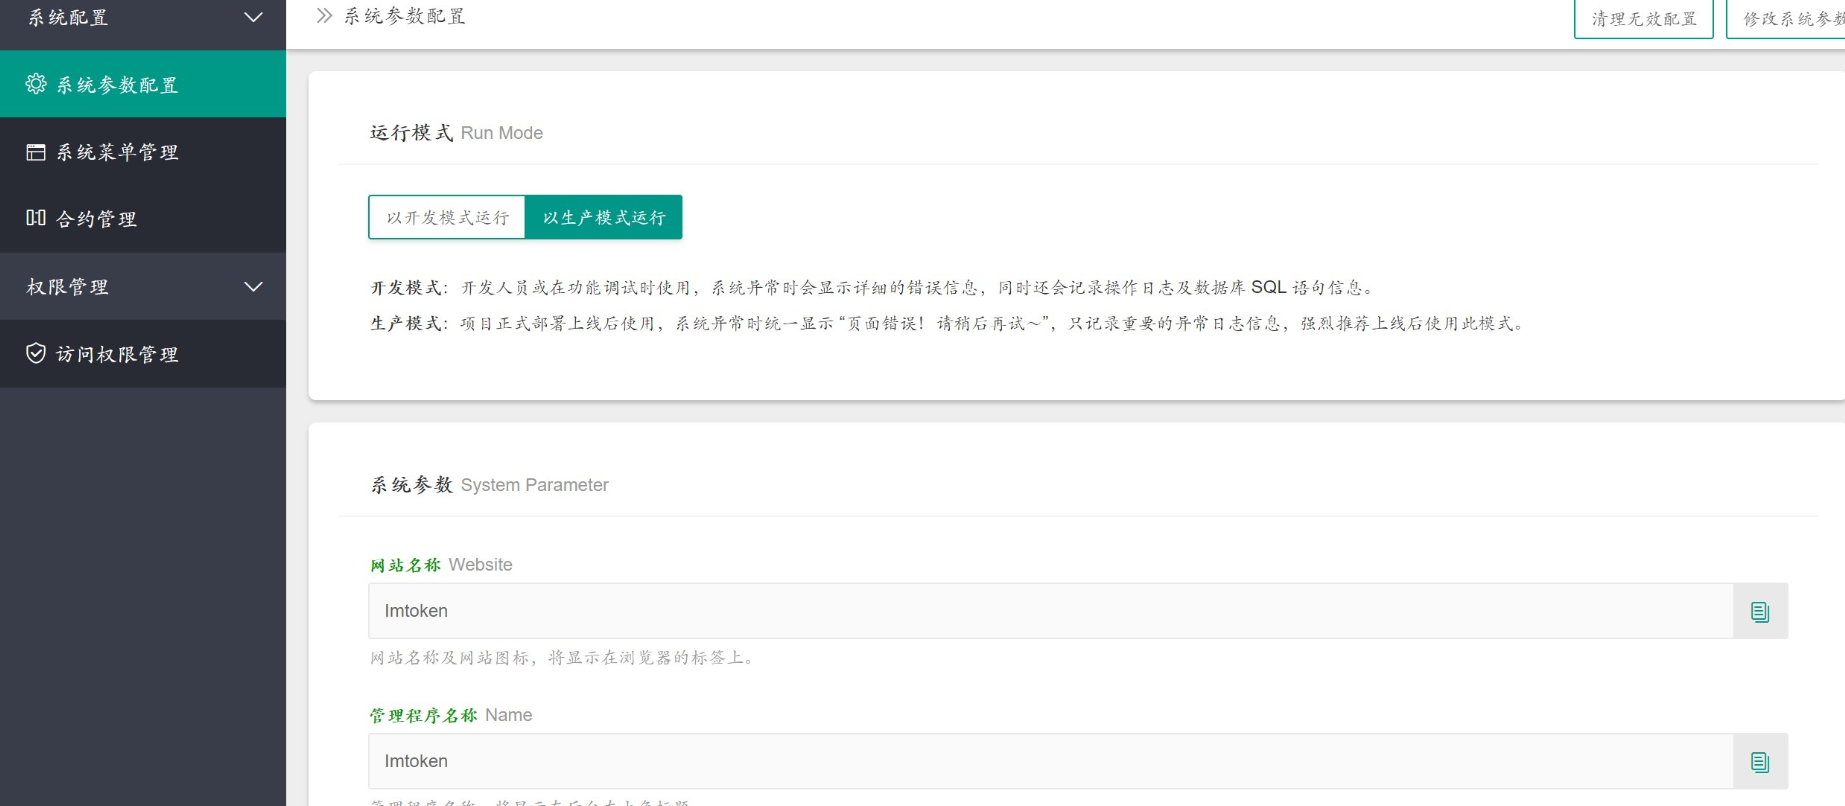The image size is (1845, 806).
Task: Click the gear icon for 系统参数配置
Action: point(36,84)
